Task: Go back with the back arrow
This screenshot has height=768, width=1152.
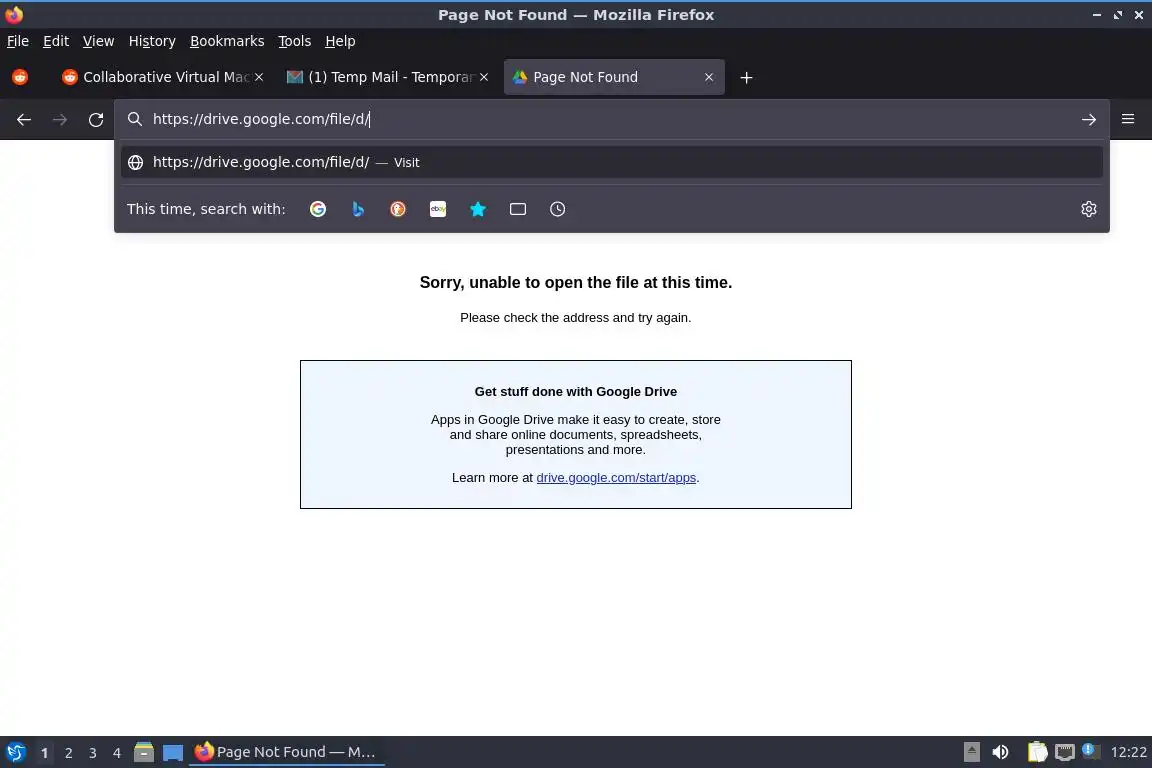Action: (24, 120)
